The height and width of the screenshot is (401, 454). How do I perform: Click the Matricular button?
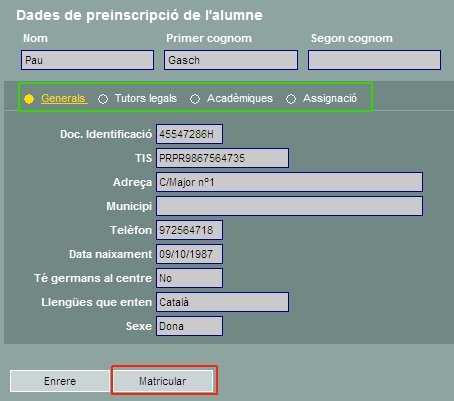pyautogui.click(x=163, y=381)
